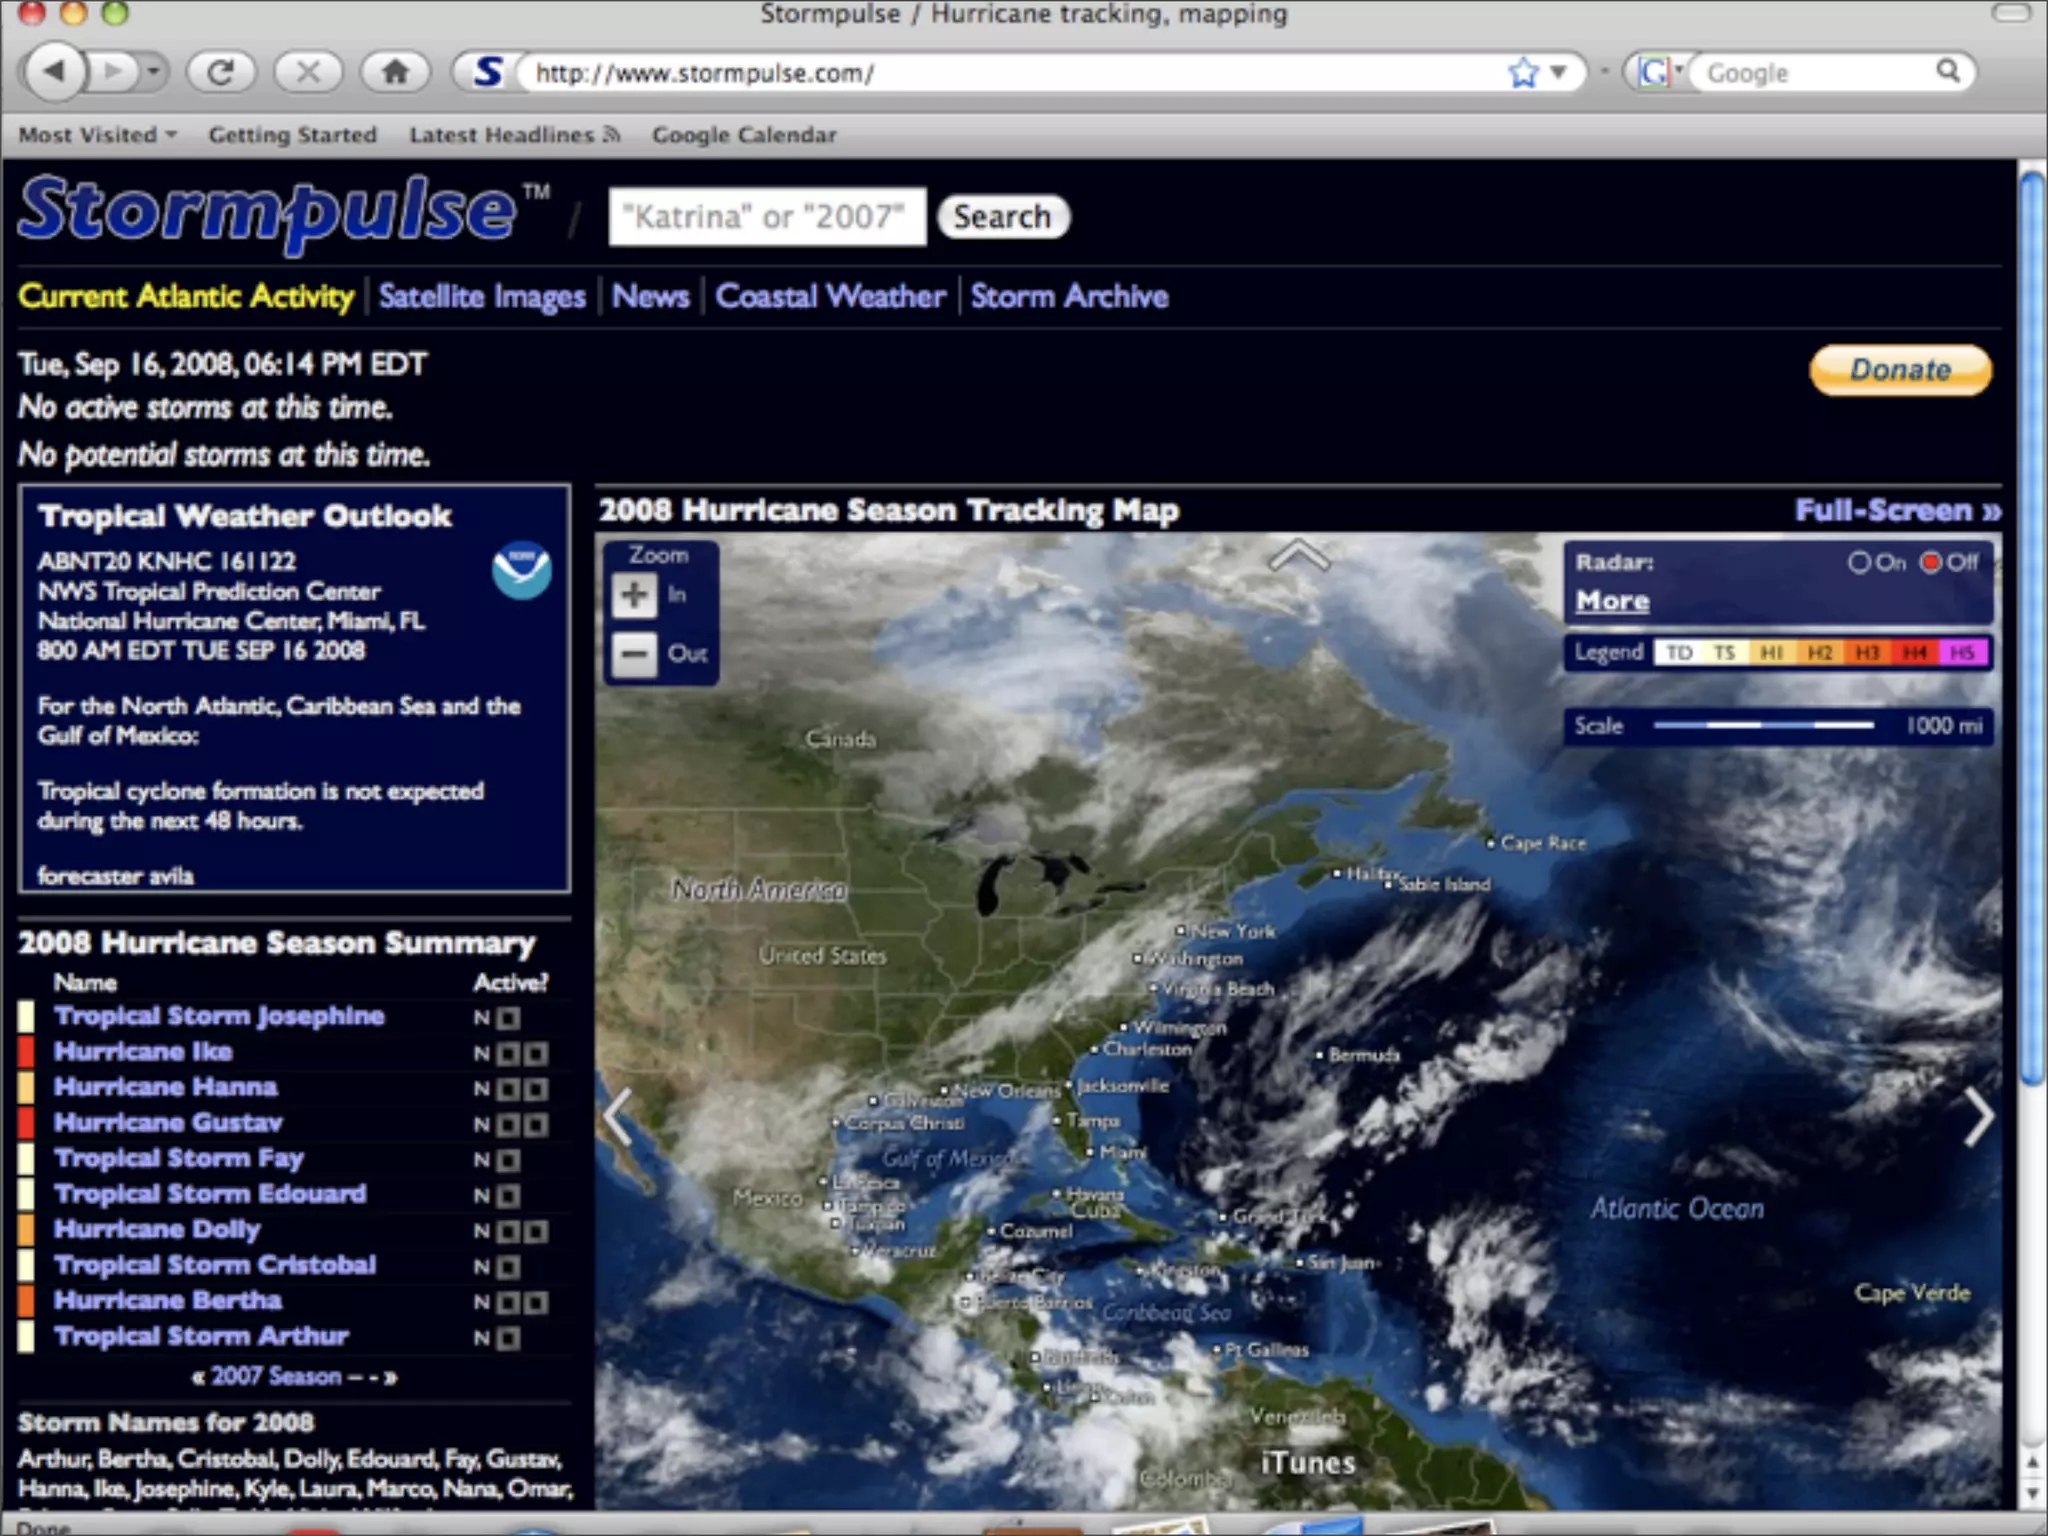
Task: Click the map Zoom Out minus icon
Action: 634,655
